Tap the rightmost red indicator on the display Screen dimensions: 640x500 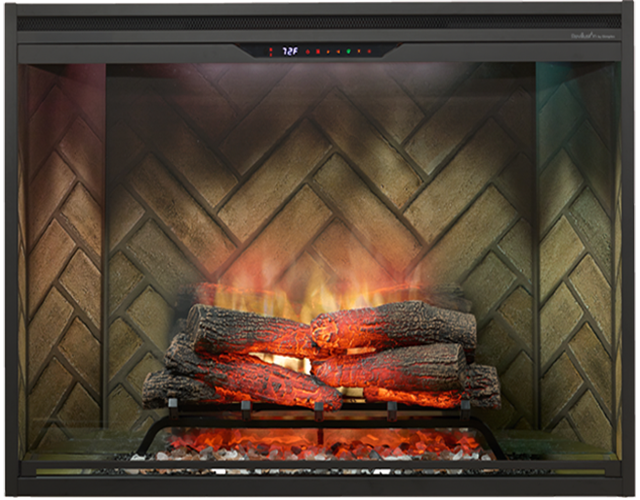[369, 51]
